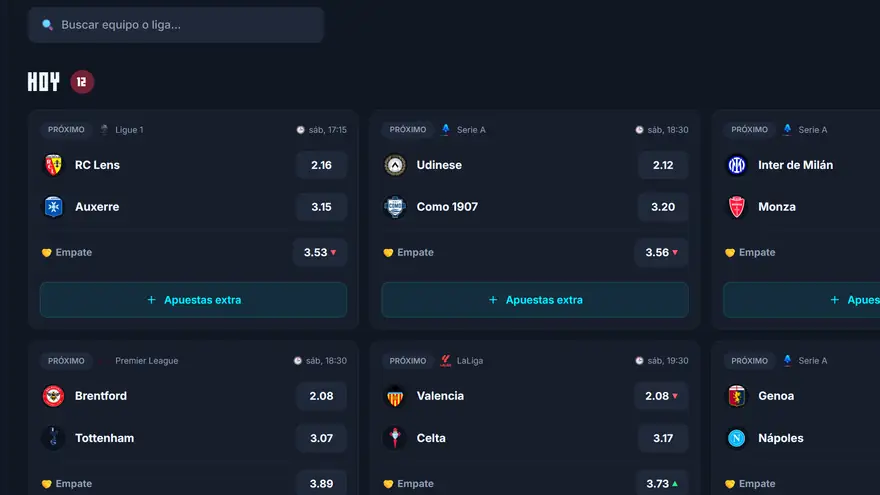Select Valencia odds 2.08
Viewport: 880px width, 495px height.
(x=662, y=396)
